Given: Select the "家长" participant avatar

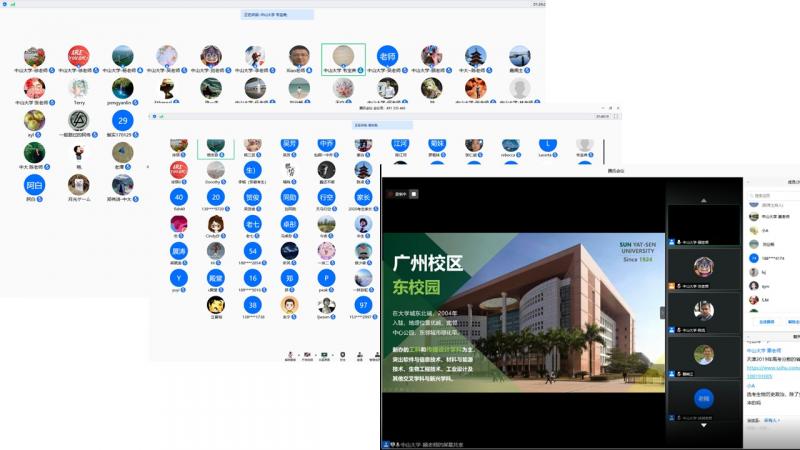Looking at the screenshot, I should tap(363, 198).
